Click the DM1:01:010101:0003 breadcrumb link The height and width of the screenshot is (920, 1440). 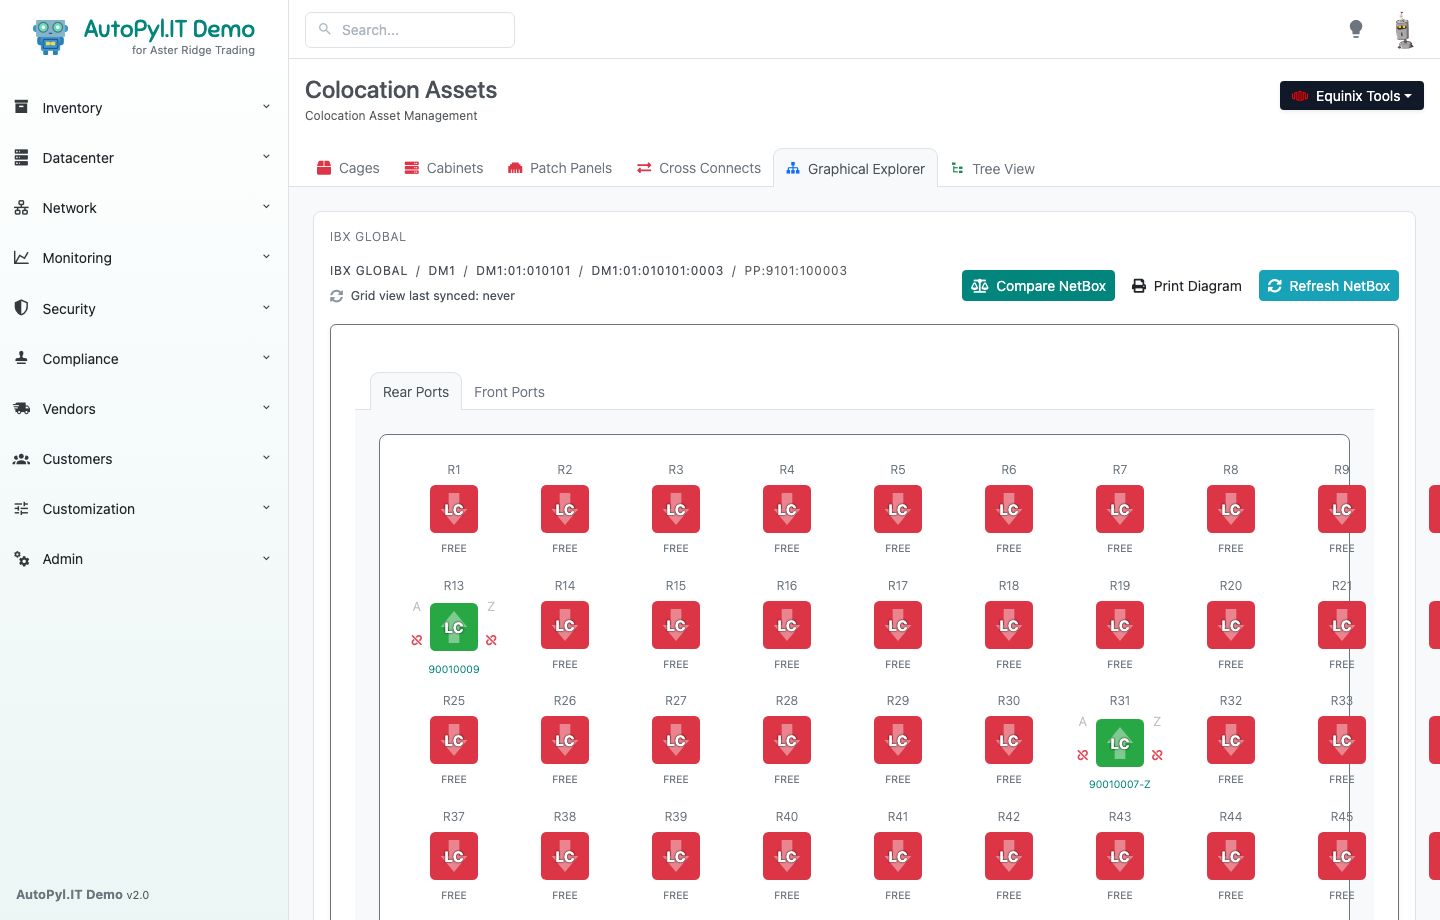(657, 271)
